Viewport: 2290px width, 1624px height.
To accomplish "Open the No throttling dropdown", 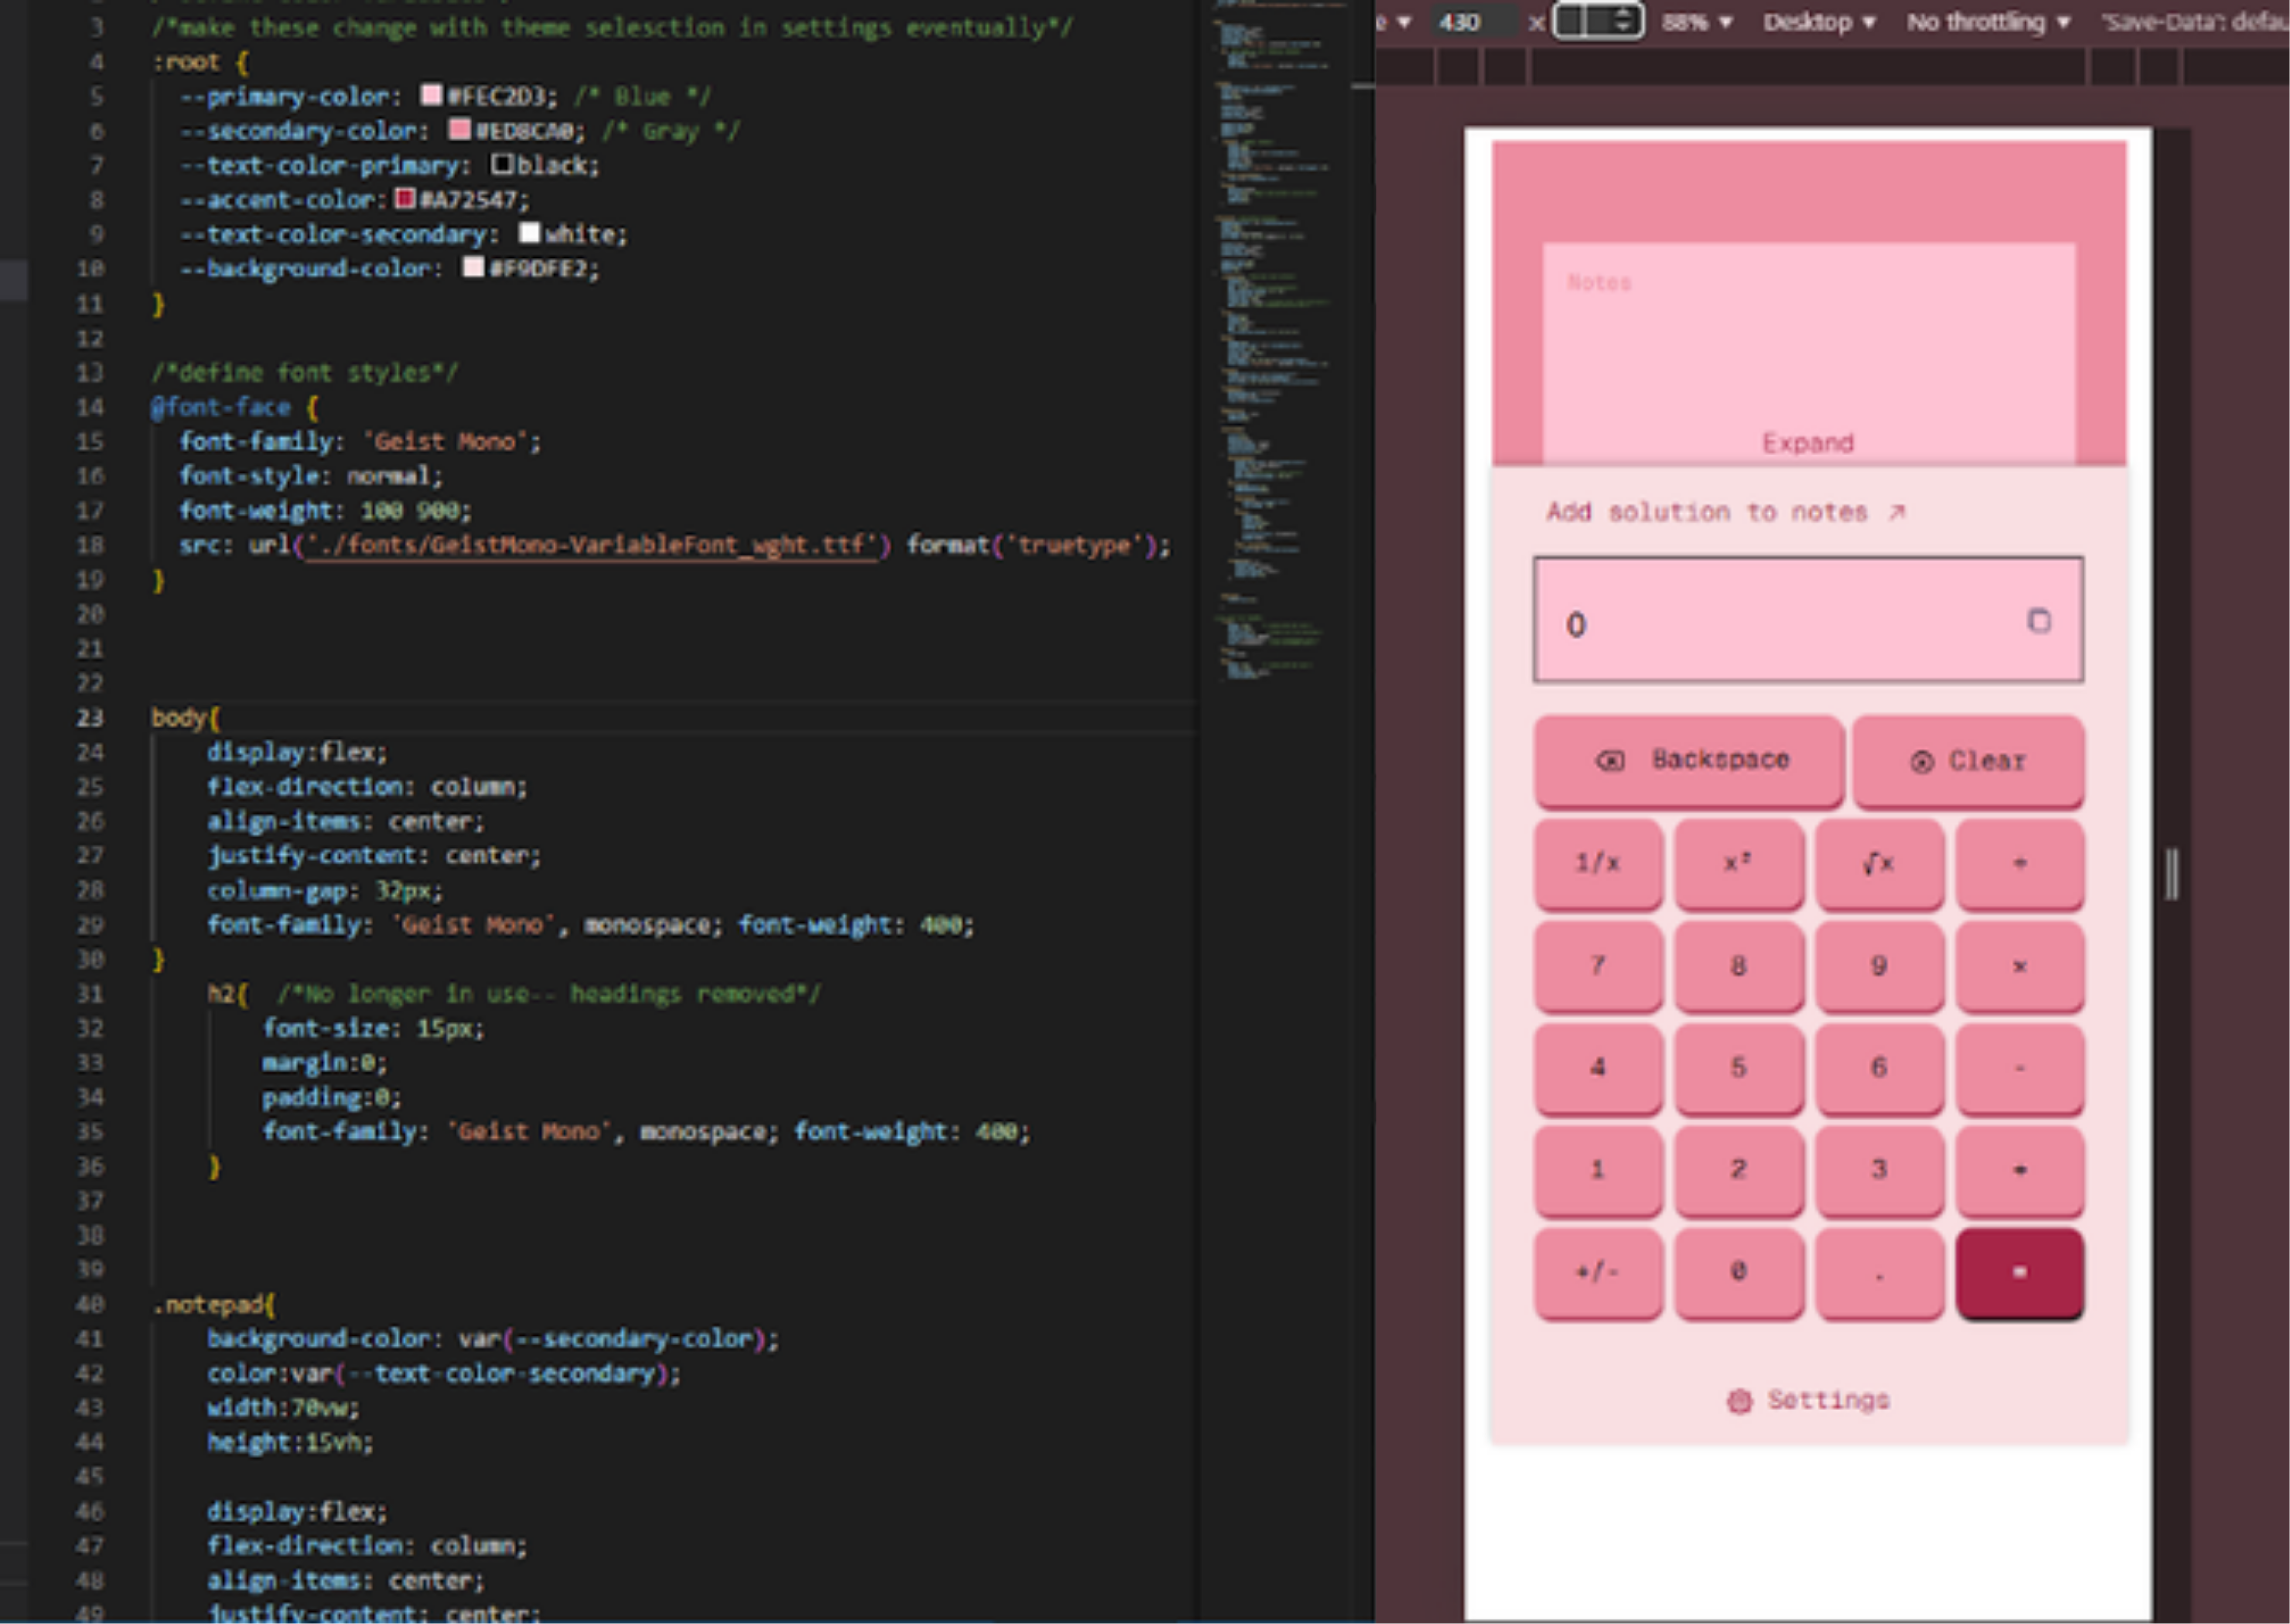I will pyautogui.click(x=1987, y=22).
